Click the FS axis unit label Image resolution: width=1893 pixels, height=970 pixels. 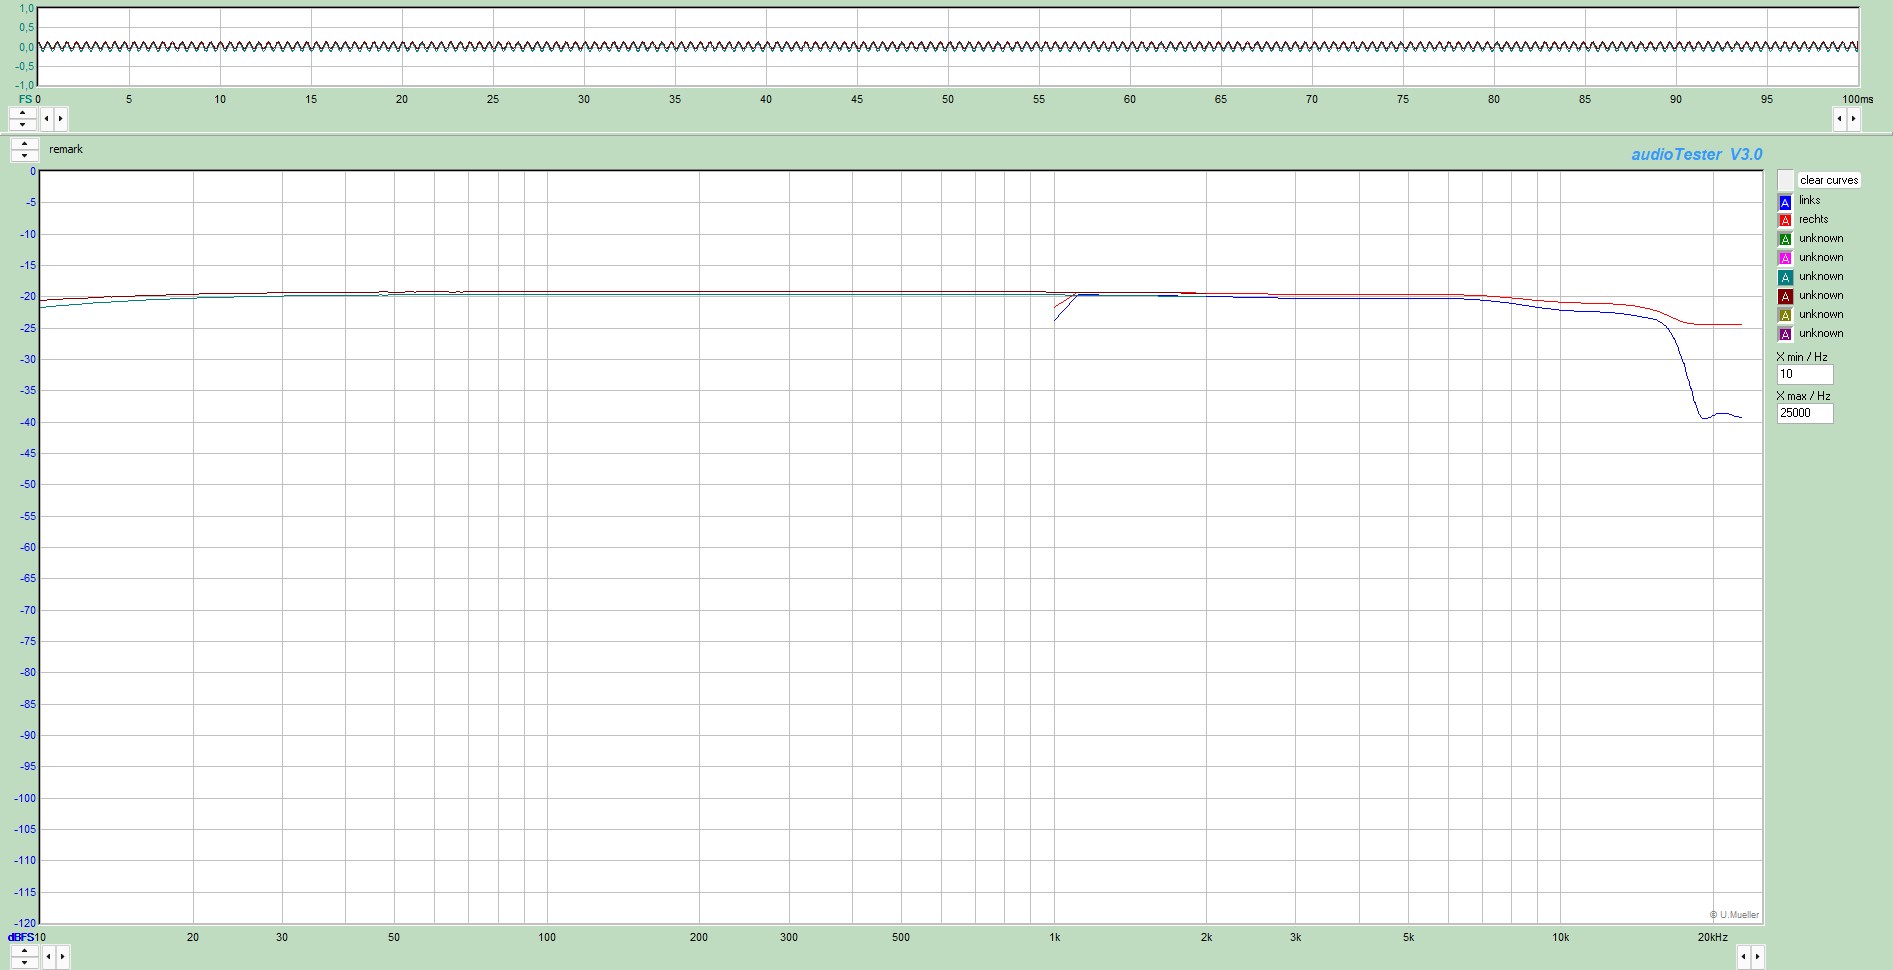(26, 99)
